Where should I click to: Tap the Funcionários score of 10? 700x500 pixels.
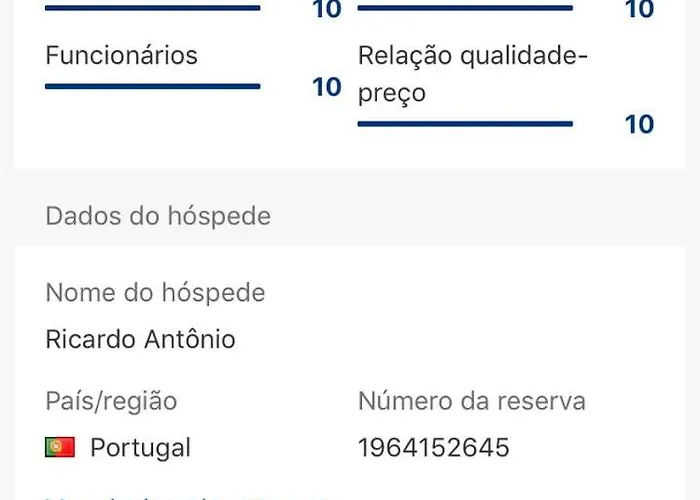coord(326,87)
